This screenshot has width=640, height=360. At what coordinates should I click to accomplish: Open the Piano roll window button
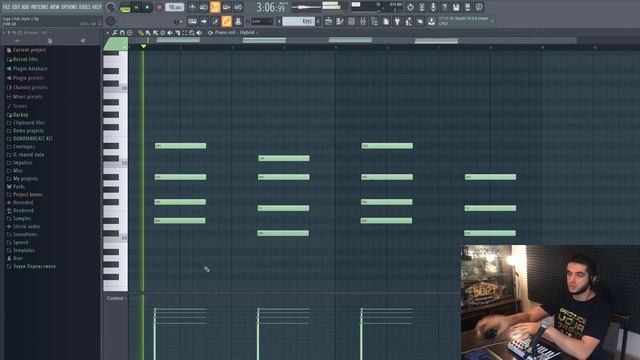[340, 21]
